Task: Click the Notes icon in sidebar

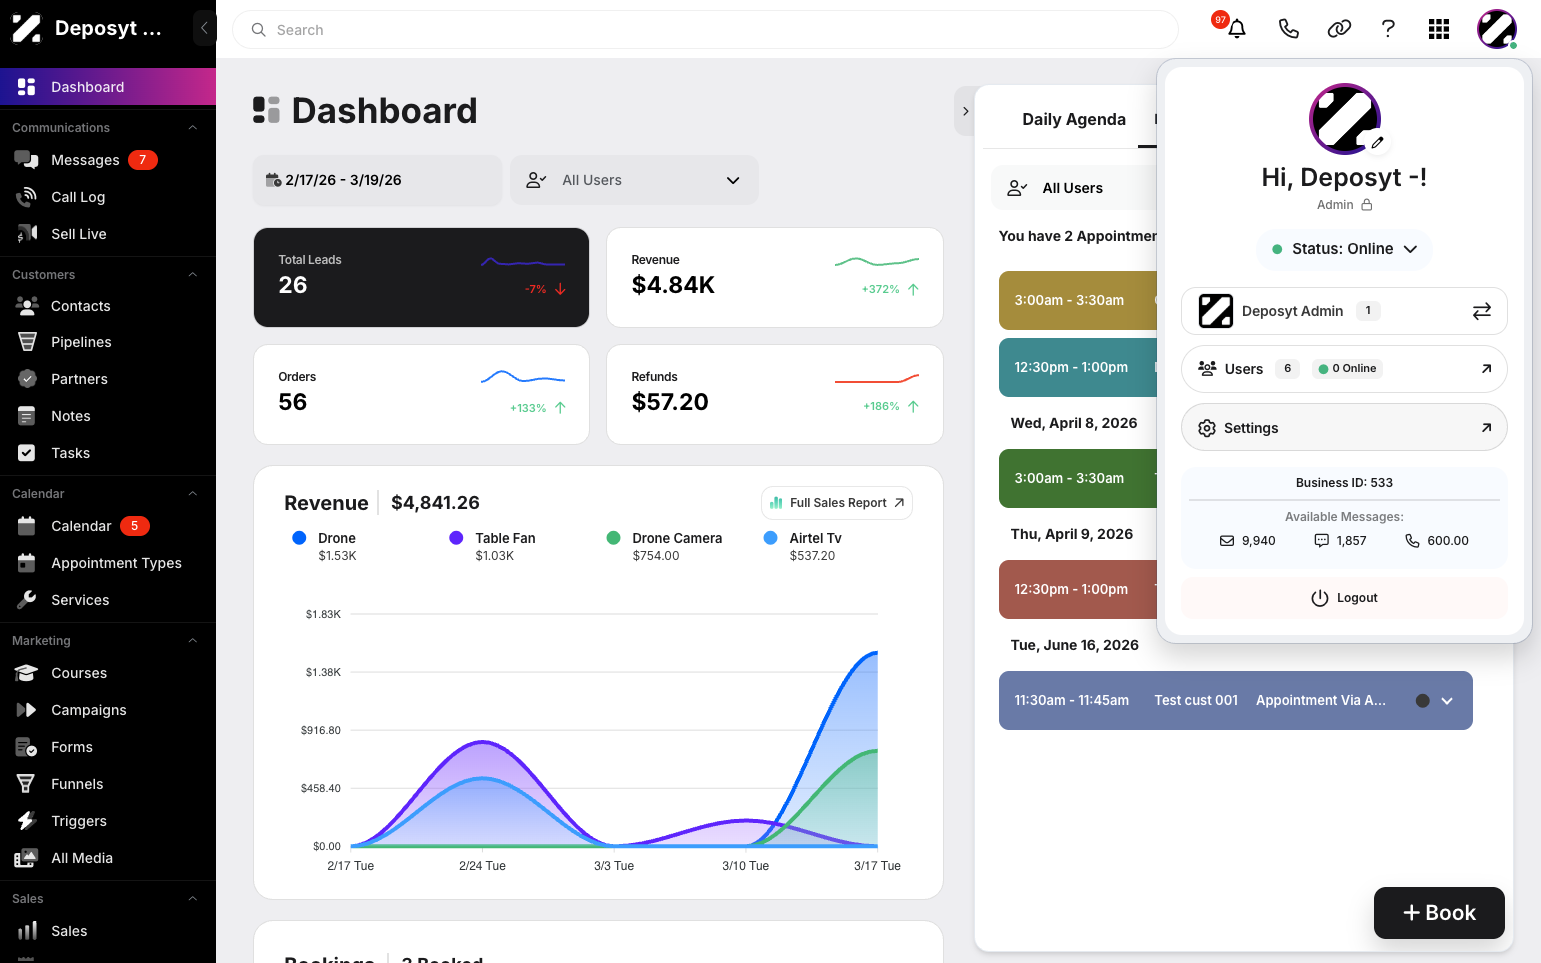Action: 27,416
